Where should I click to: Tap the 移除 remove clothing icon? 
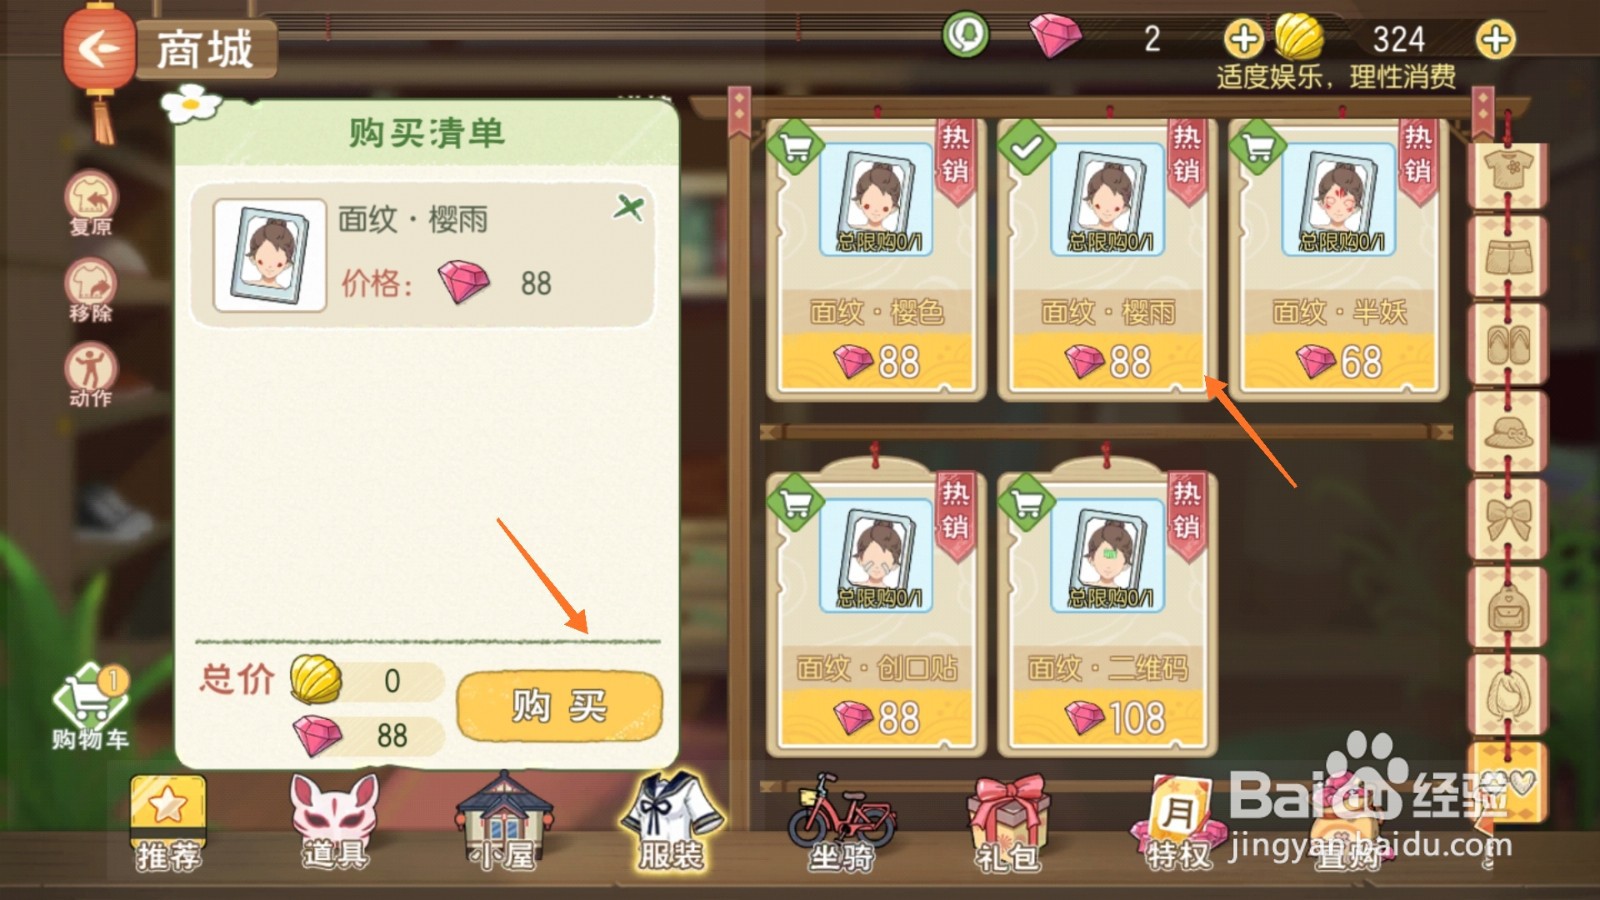[91, 289]
